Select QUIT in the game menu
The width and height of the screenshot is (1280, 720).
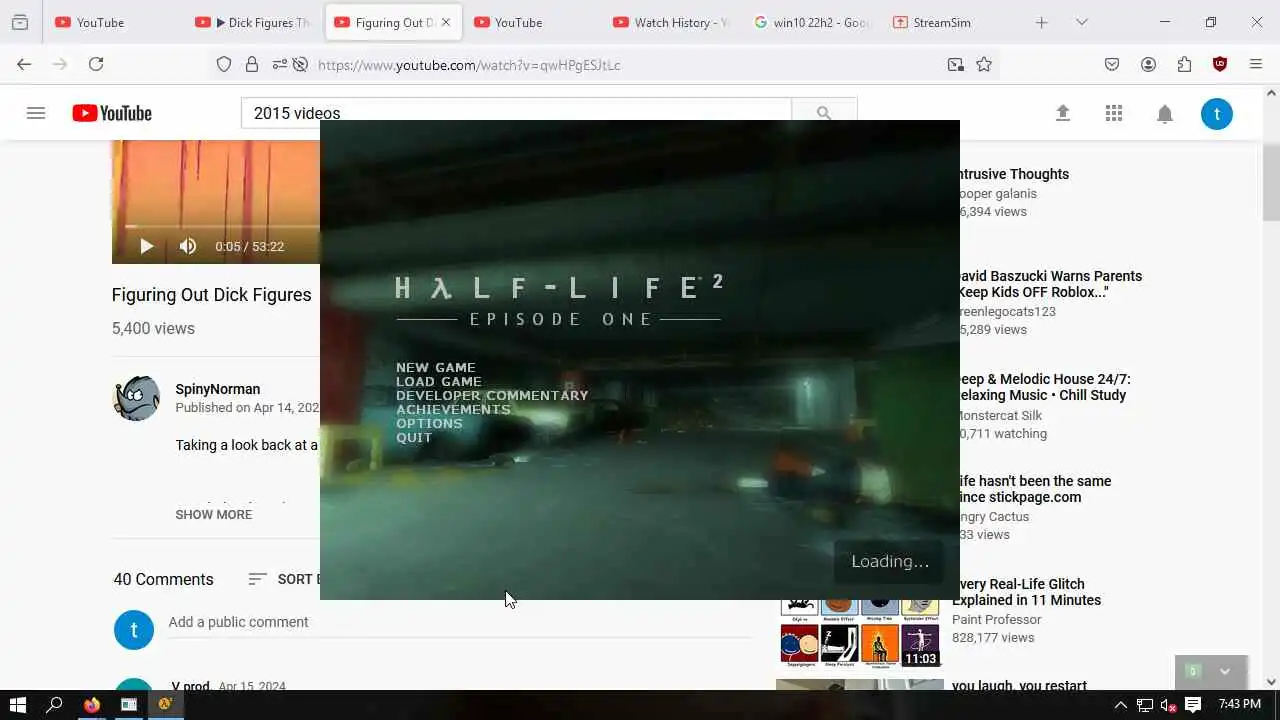(x=414, y=437)
